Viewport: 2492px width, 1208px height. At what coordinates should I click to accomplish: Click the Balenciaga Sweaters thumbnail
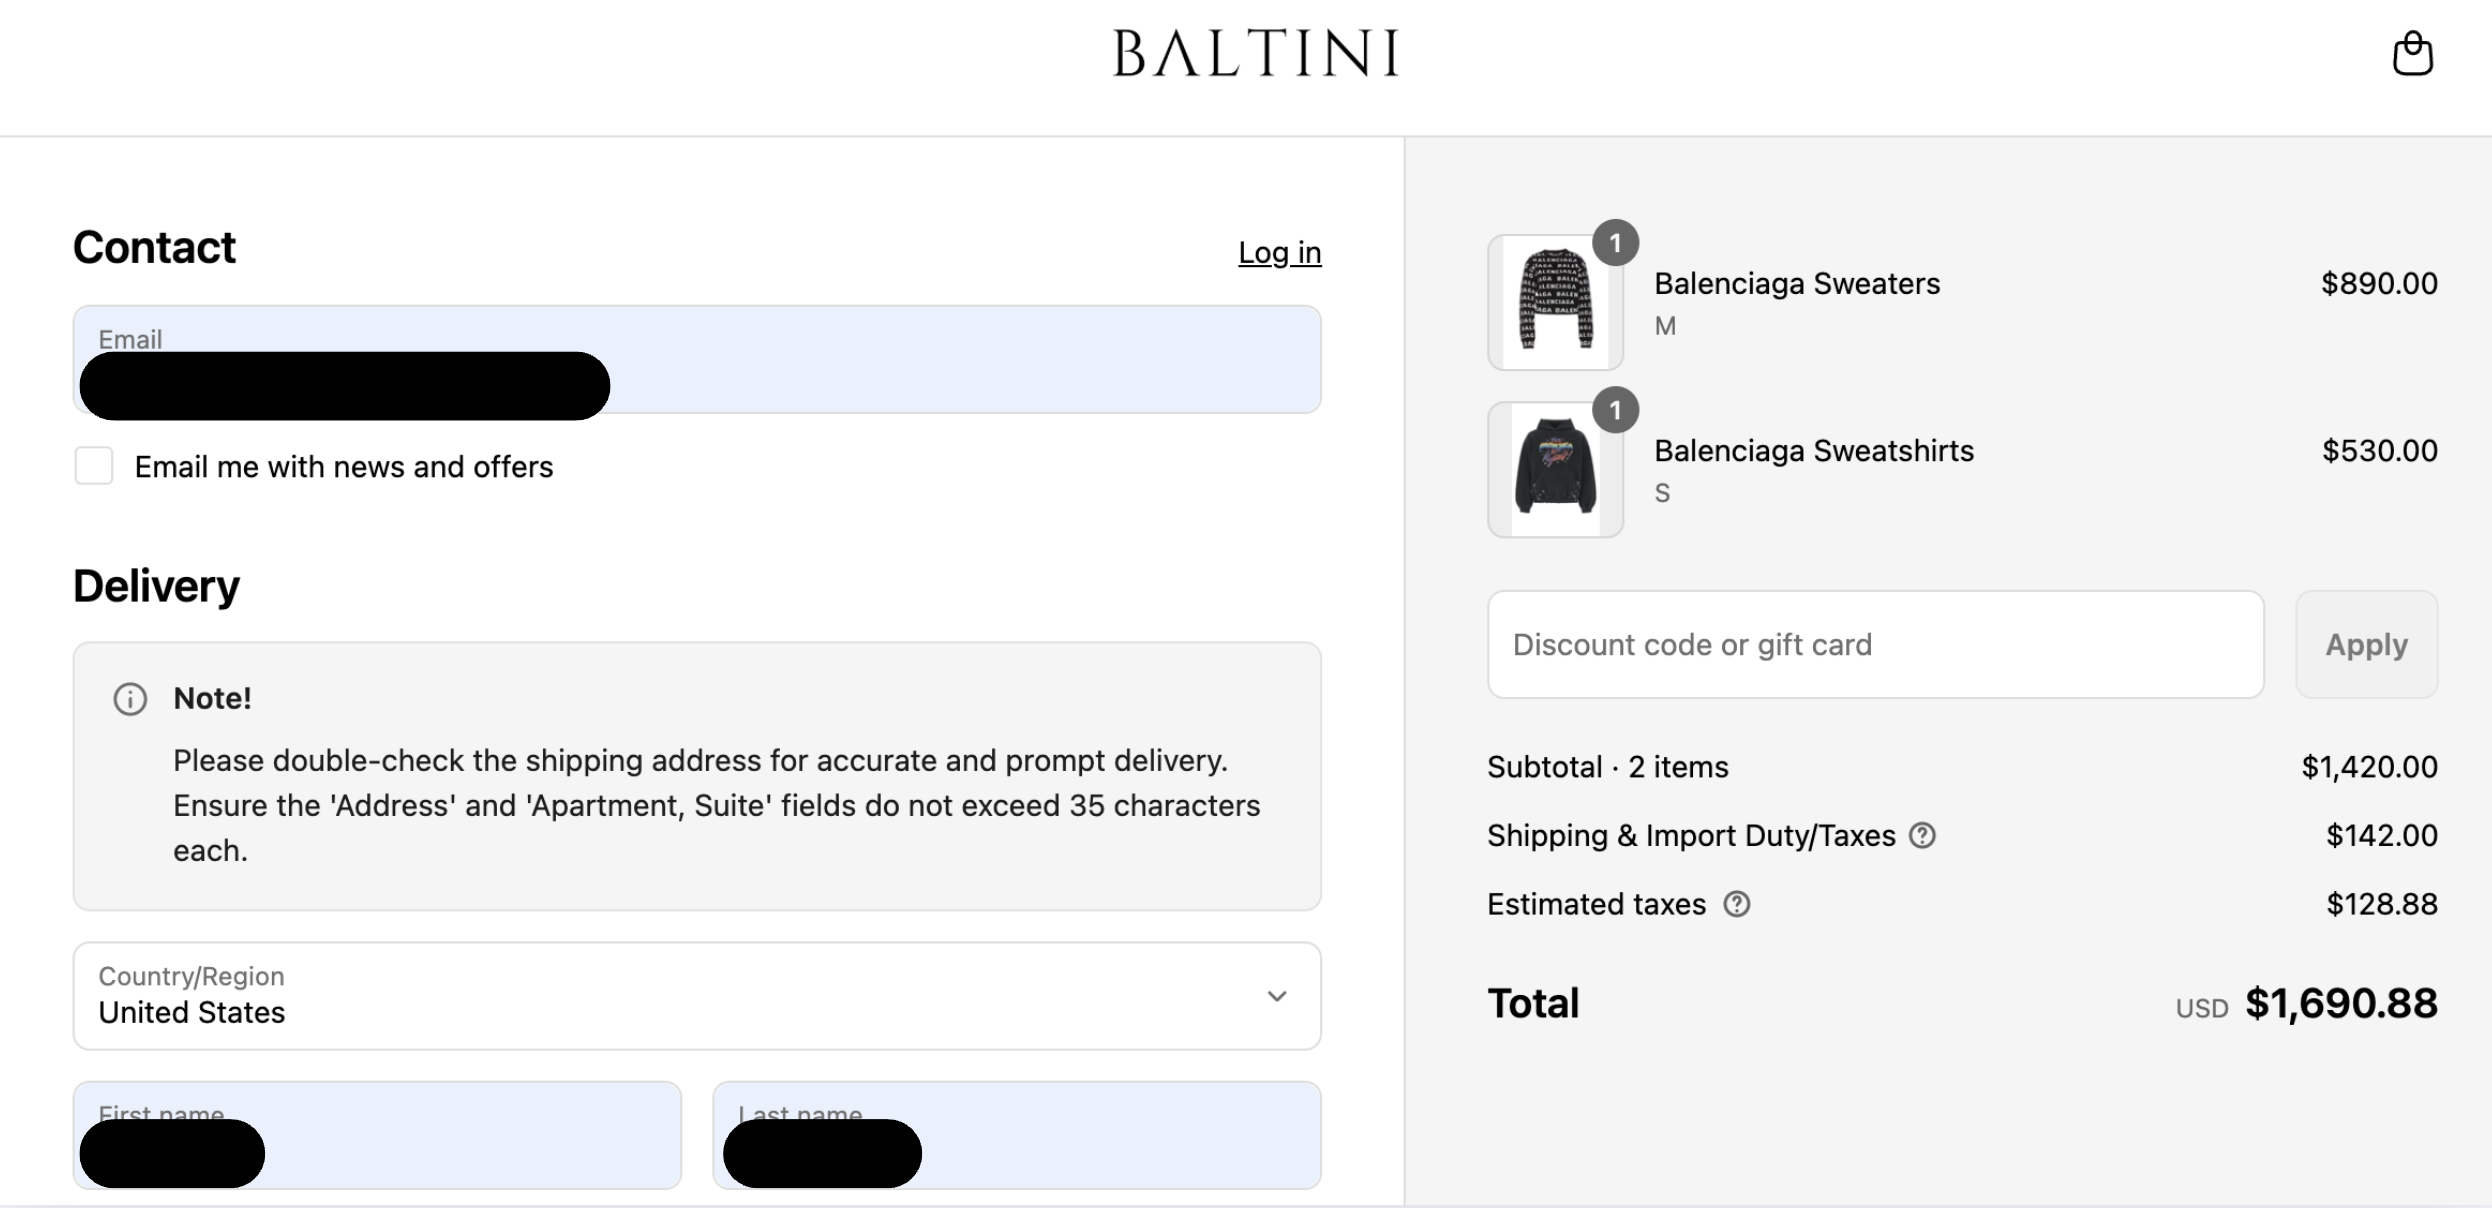(x=1555, y=302)
